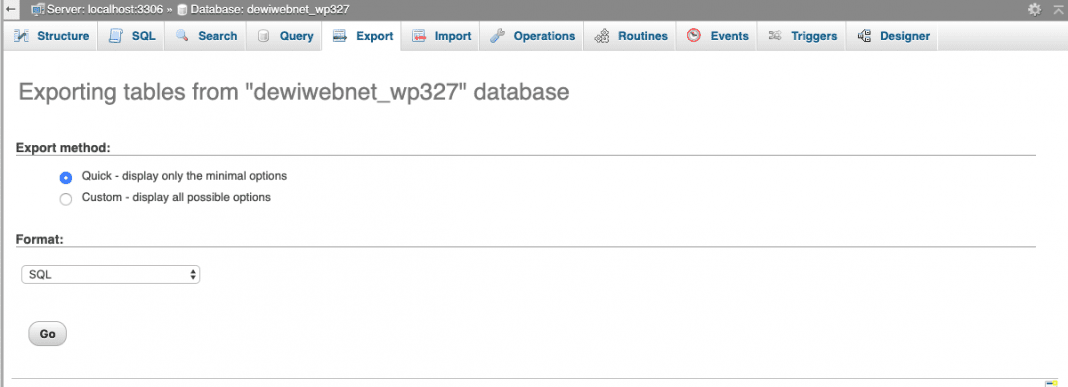Click the Search magnifier icon
This screenshot has width=1068, height=387.
click(x=182, y=36)
